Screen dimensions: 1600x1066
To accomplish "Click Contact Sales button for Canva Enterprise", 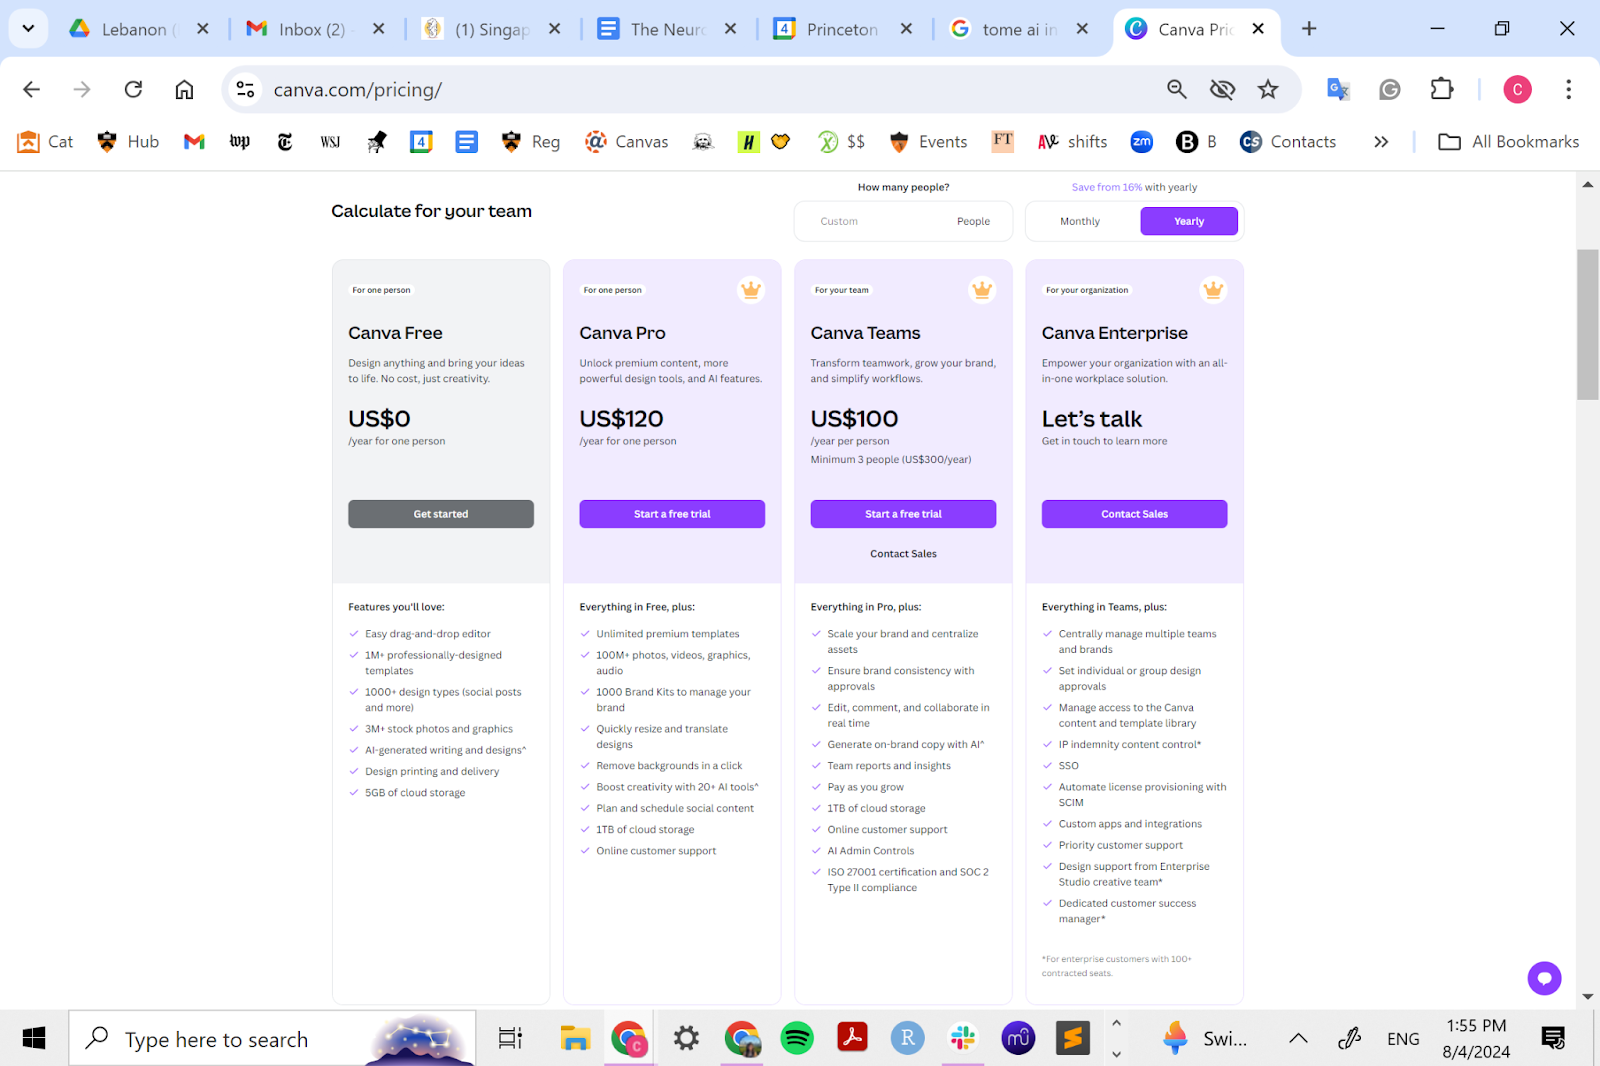I will 1134,514.
